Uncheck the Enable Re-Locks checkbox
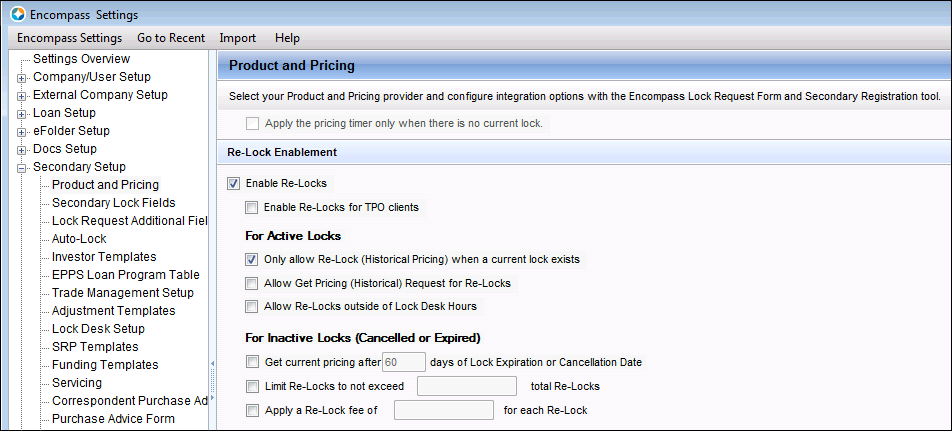Image resolution: width=952 pixels, height=431 pixels. click(233, 183)
